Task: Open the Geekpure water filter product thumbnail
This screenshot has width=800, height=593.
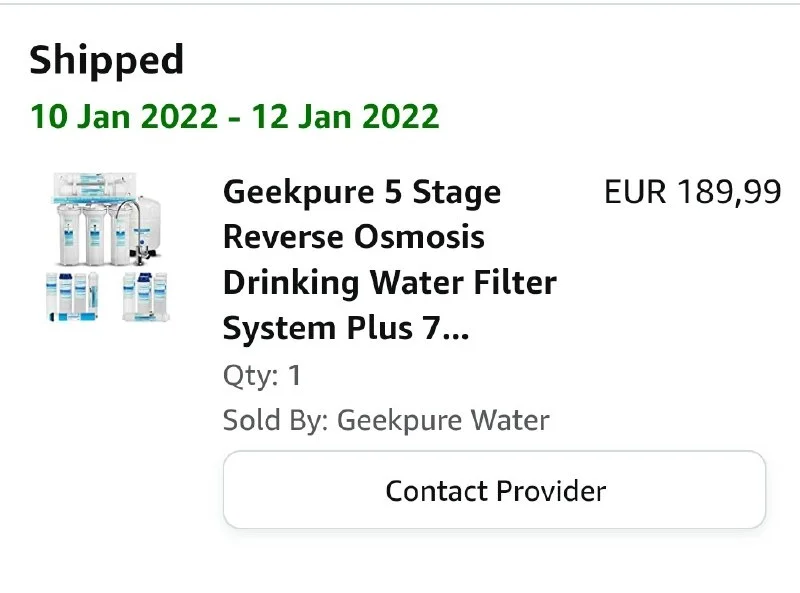Action: (108, 248)
